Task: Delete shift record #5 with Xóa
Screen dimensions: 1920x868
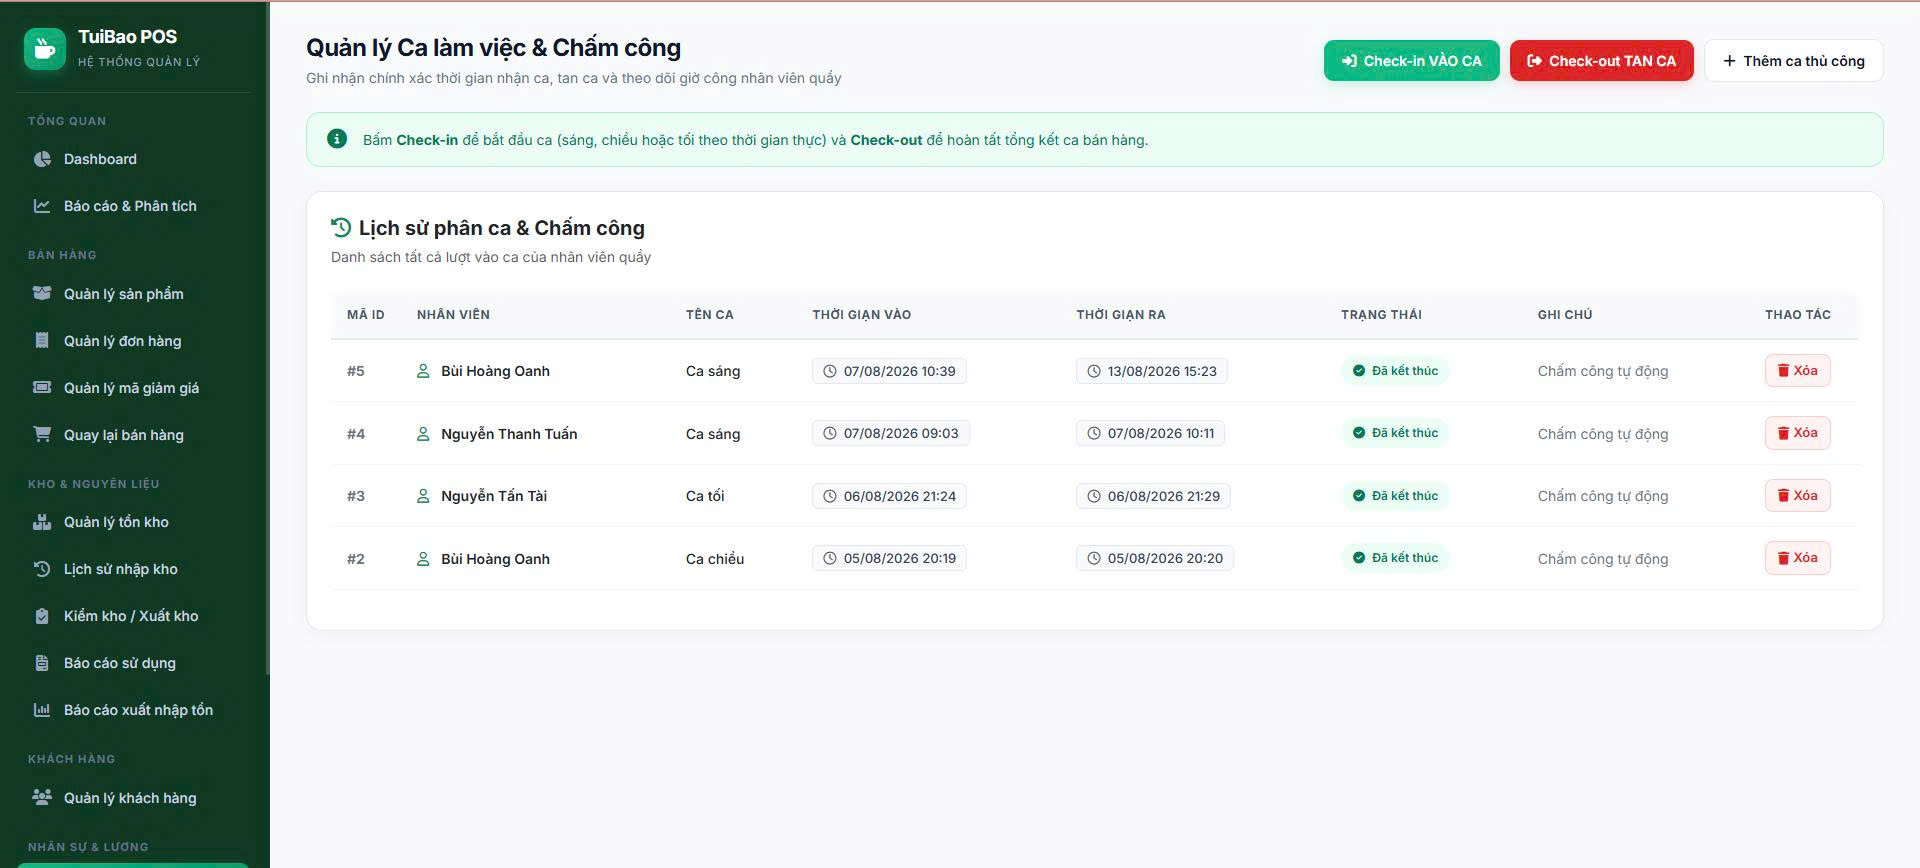Action: click(1797, 371)
